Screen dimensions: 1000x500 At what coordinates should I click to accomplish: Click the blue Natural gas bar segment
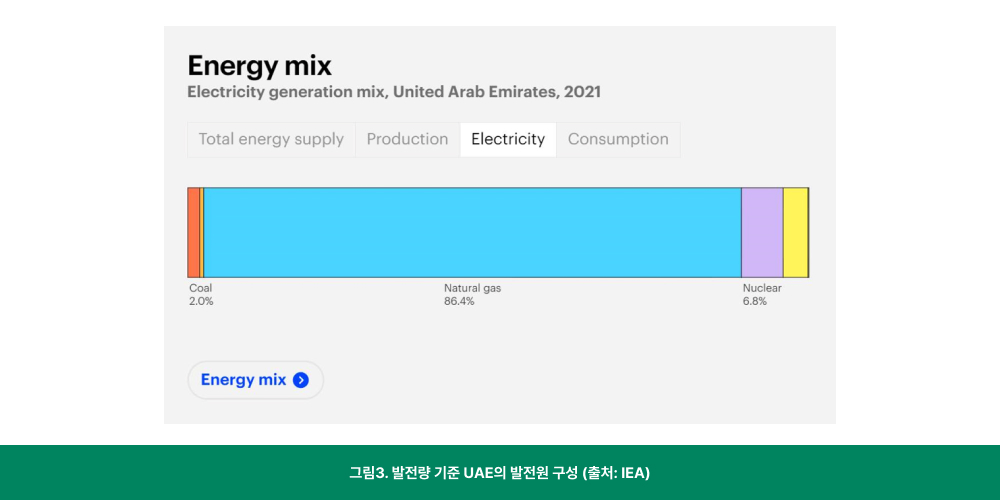pyautogui.click(x=472, y=233)
